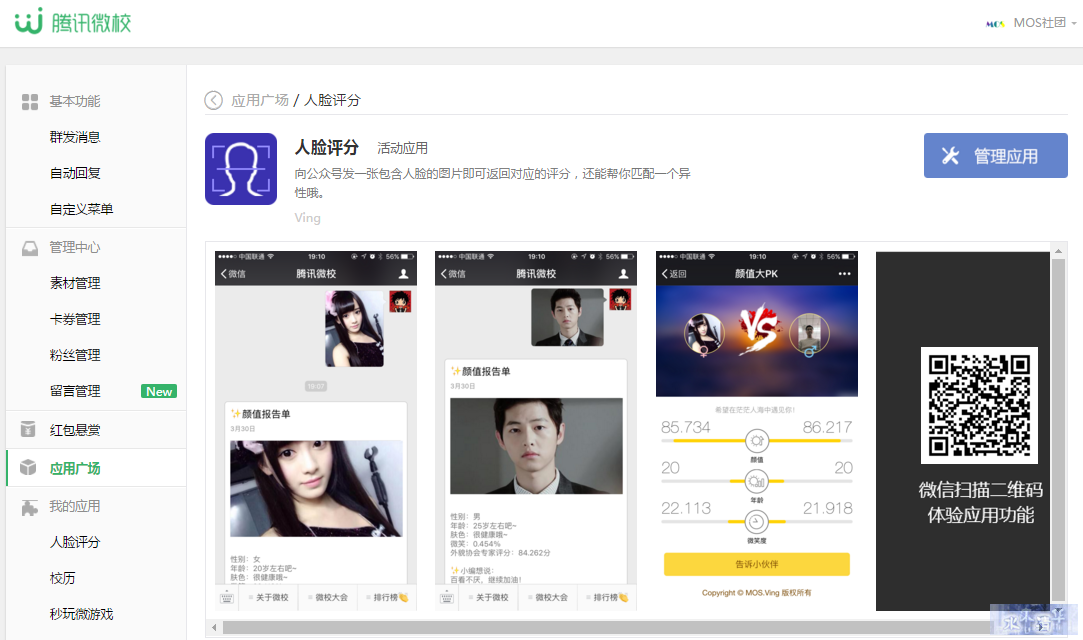View the second screenshot with man's face report
This screenshot has width=1083, height=640.
click(x=536, y=431)
